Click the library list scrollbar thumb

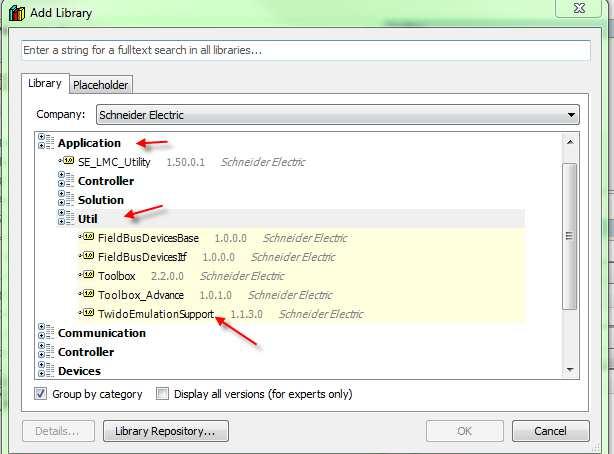[569, 236]
